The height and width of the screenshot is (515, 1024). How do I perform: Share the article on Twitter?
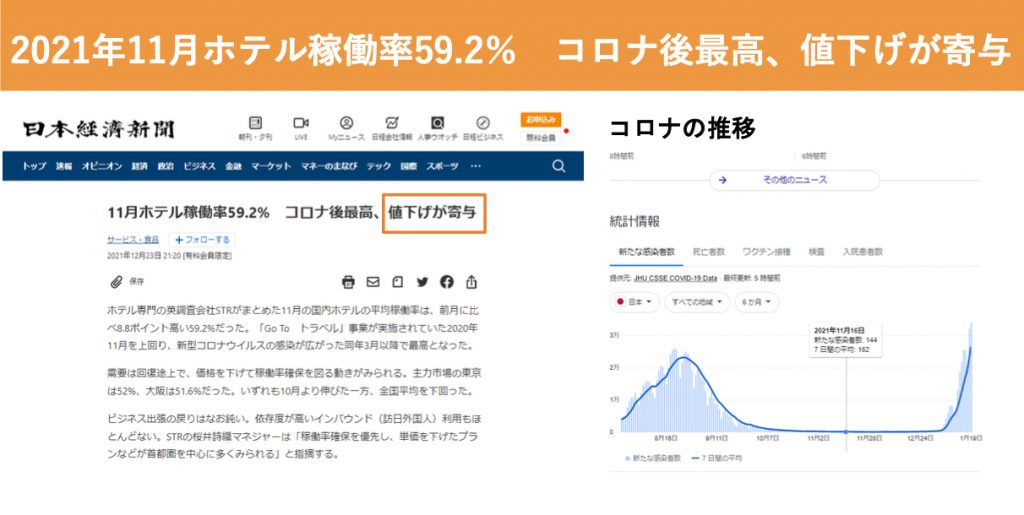pos(422,282)
